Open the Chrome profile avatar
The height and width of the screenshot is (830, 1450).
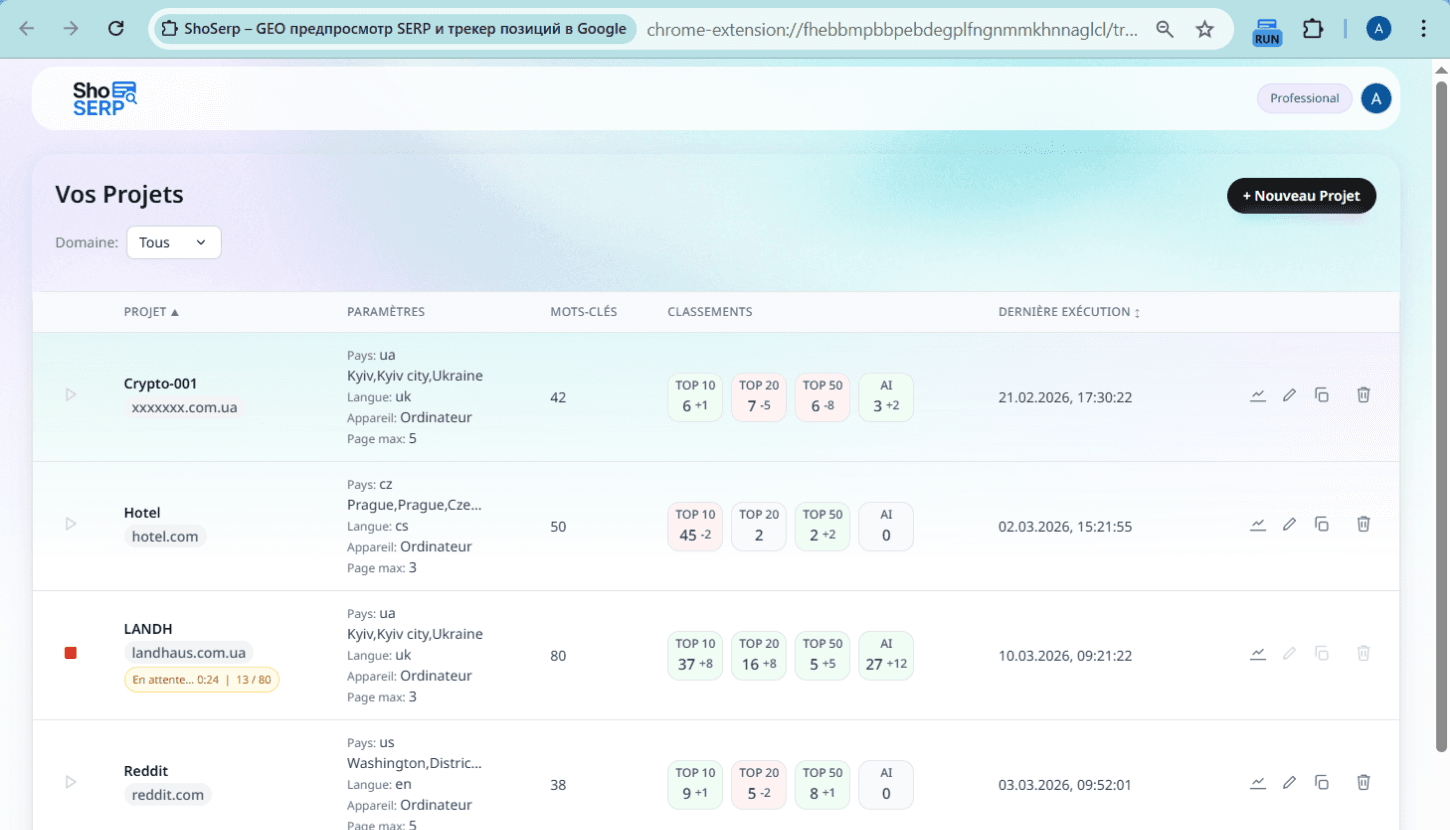tap(1379, 29)
